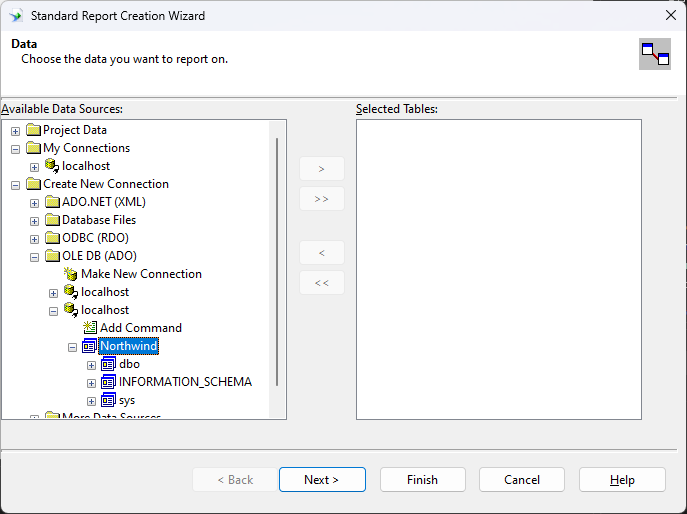Click localhost icon under My Connections
687x514 pixels.
click(52, 166)
